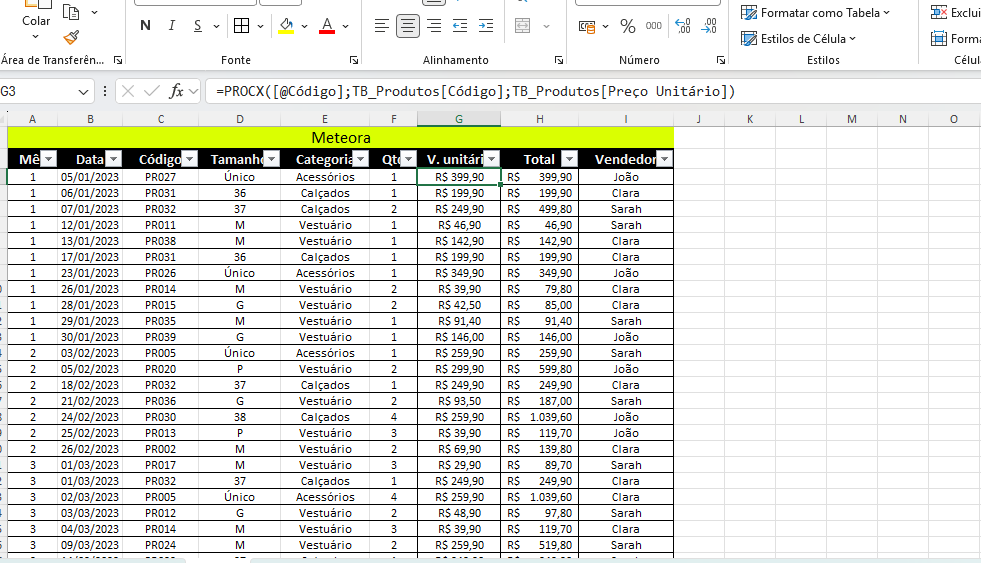Open Formatar como Tabela menu
The width and height of the screenshot is (981, 563).
click(x=815, y=13)
